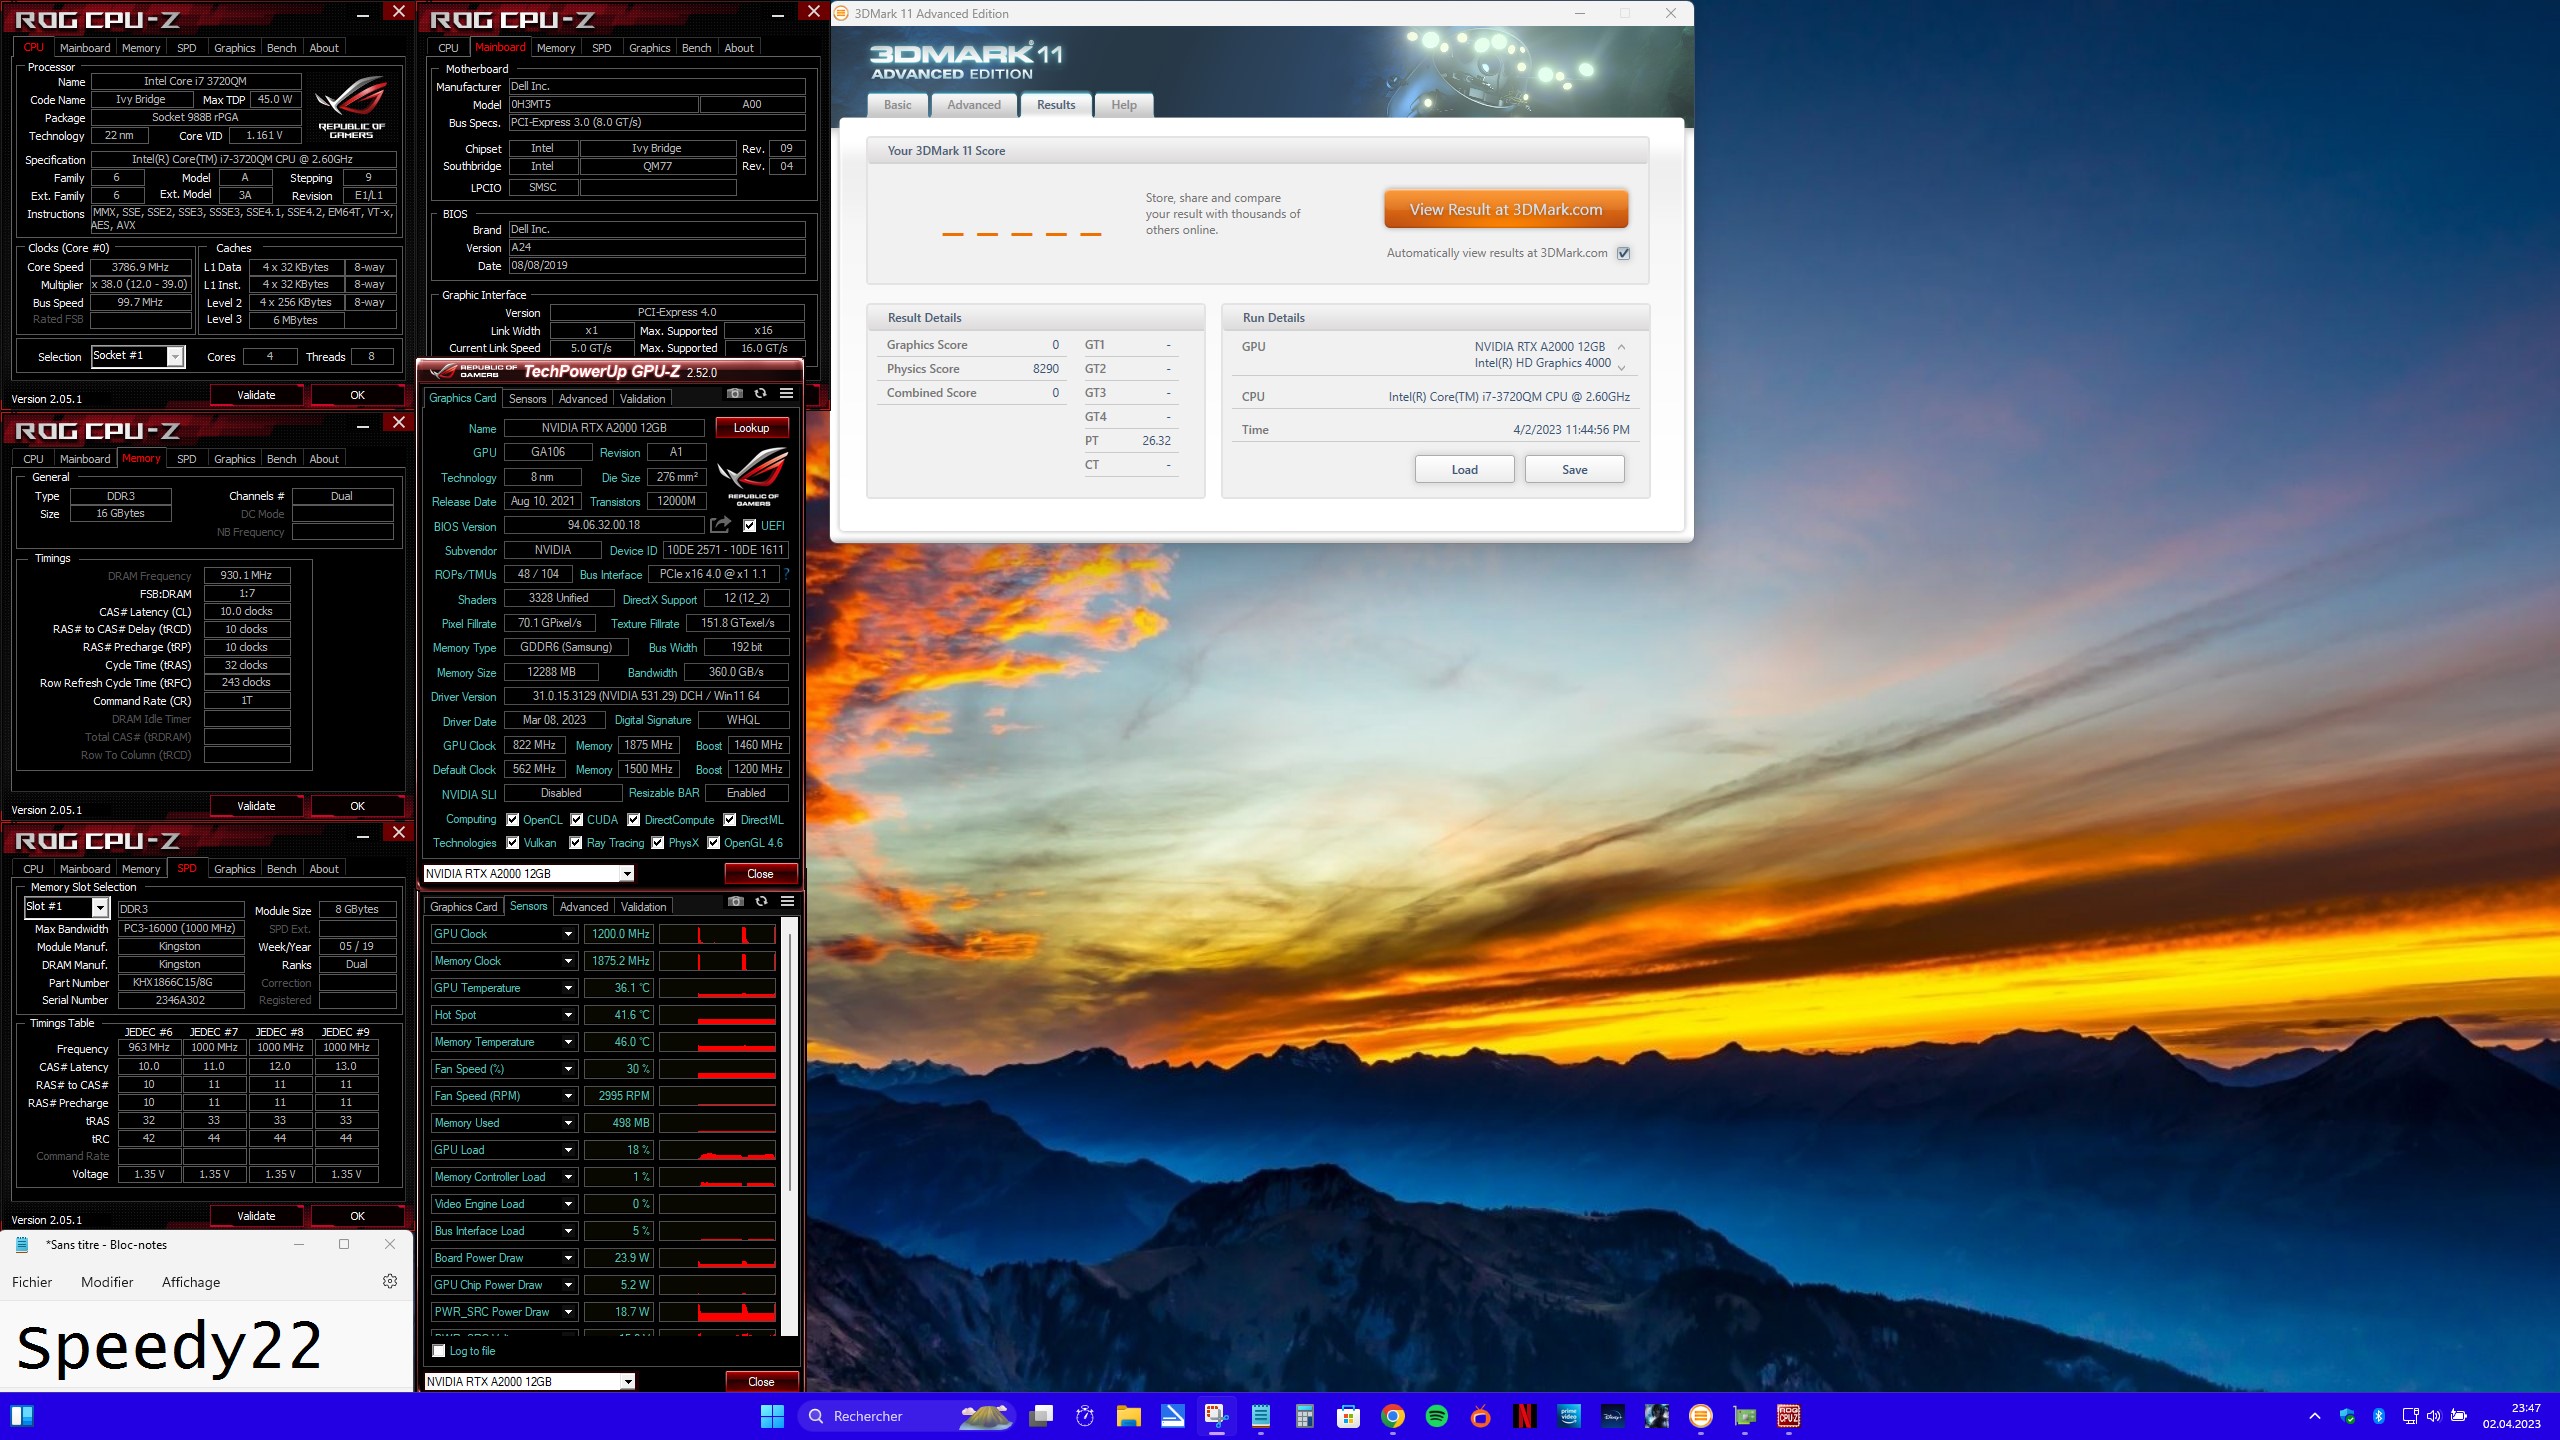Open Task View on the taskbar
The height and width of the screenshot is (1440, 2560).
[1041, 1416]
